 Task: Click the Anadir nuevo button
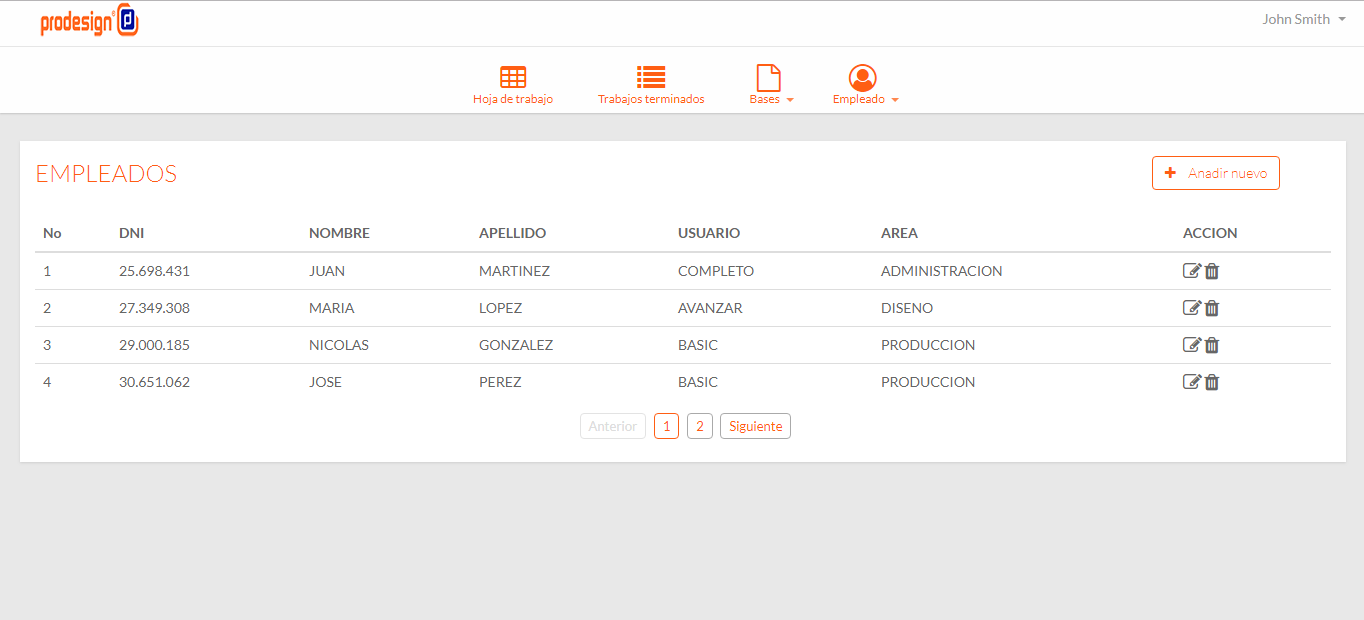tap(1215, 173)
